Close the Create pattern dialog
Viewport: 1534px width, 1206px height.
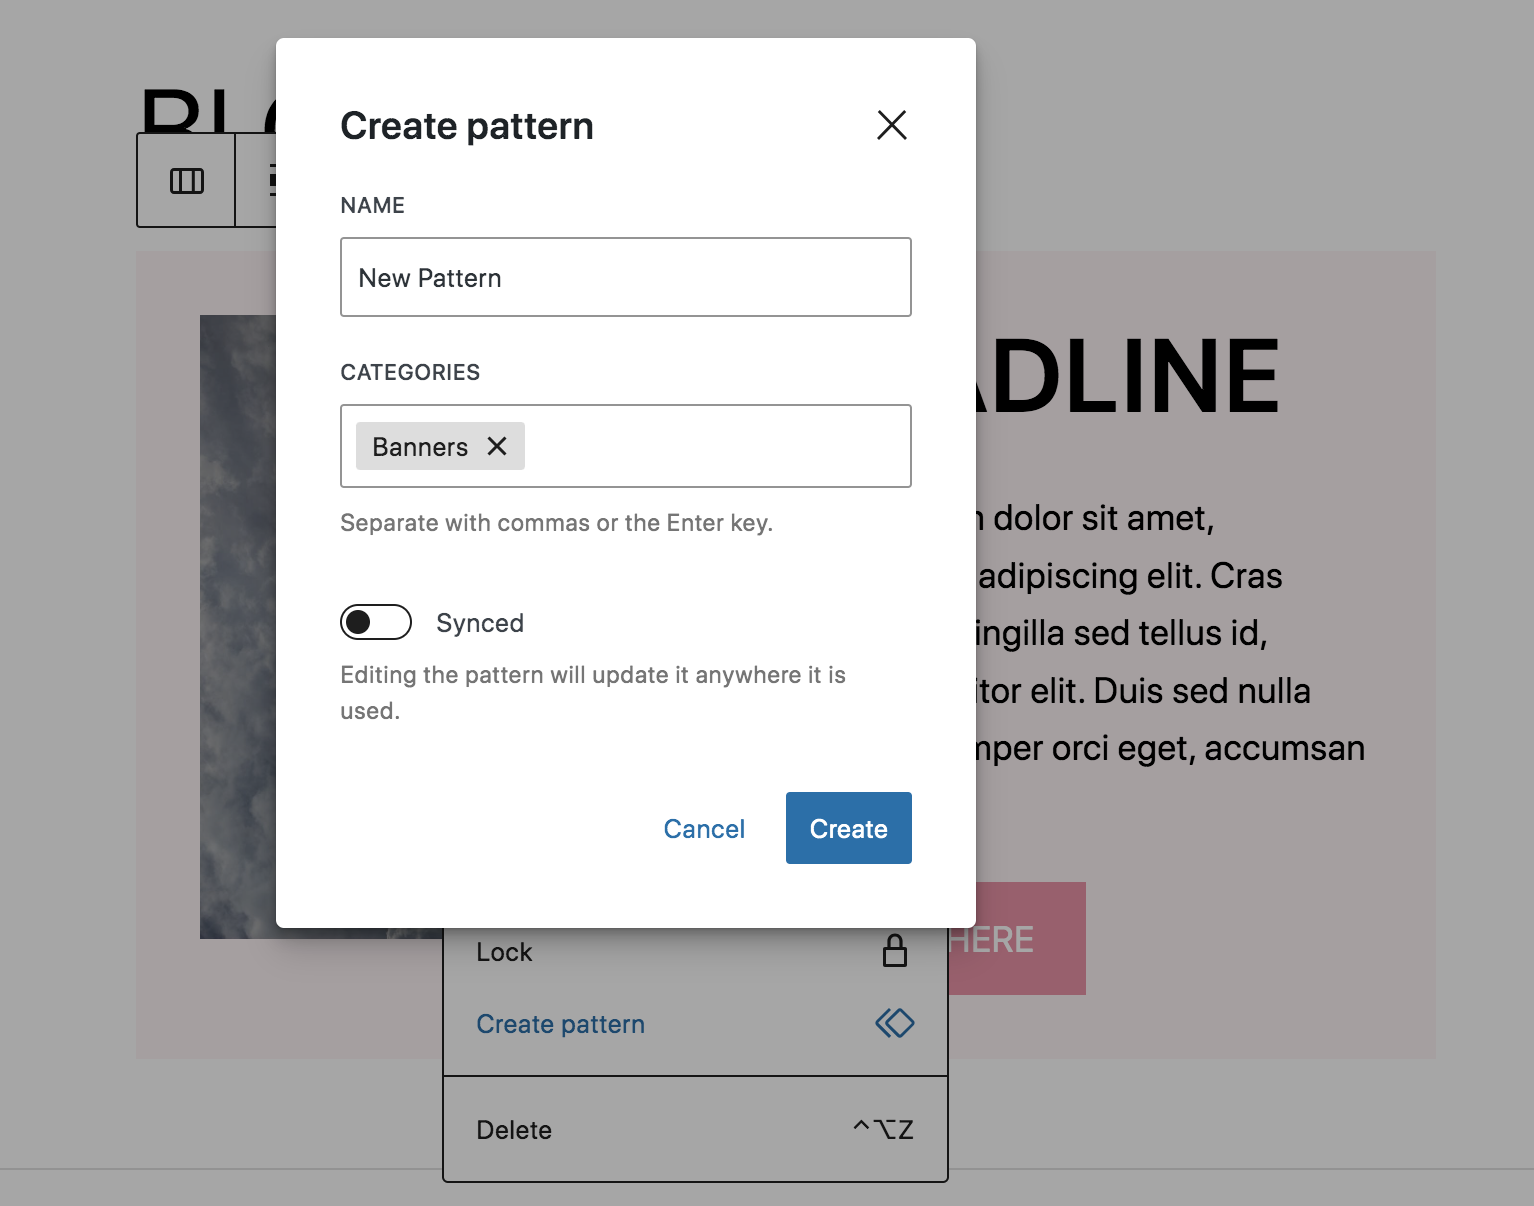[x=891, y=125]
